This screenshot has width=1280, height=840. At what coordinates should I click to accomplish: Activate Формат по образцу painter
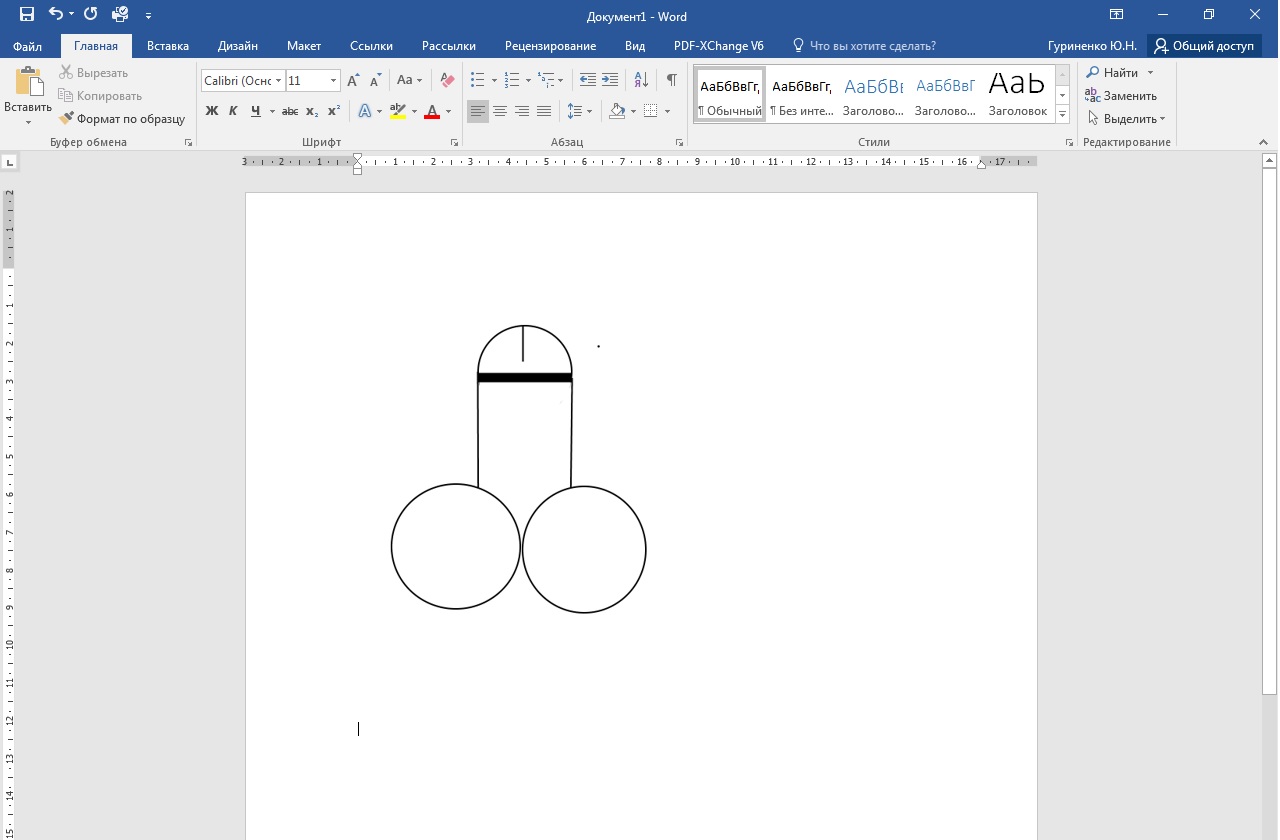click(122, 118)
